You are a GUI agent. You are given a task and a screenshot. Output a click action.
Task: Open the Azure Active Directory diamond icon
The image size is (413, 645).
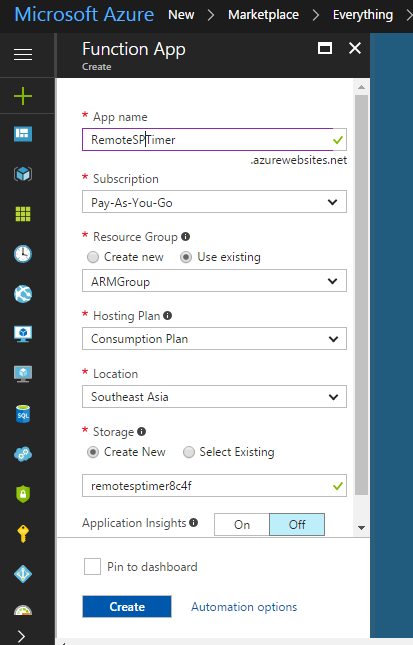23,574
